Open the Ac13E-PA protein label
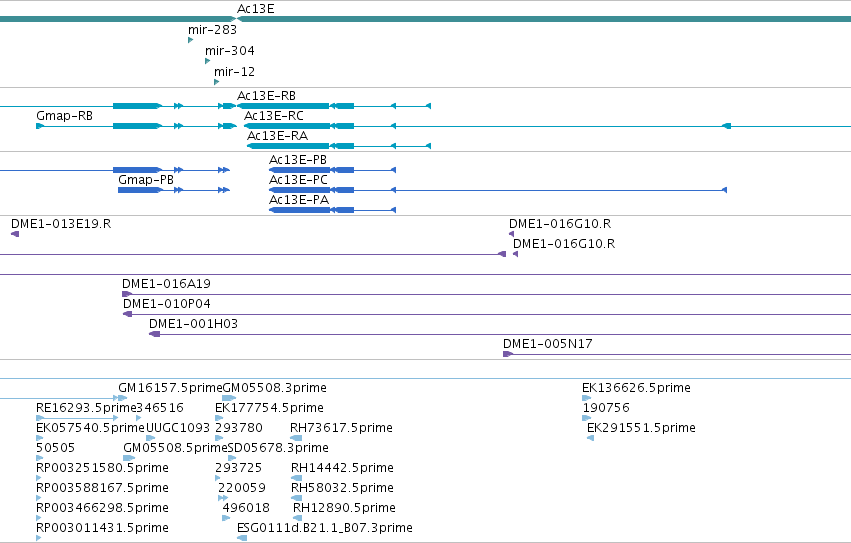 tap(299, 200)
